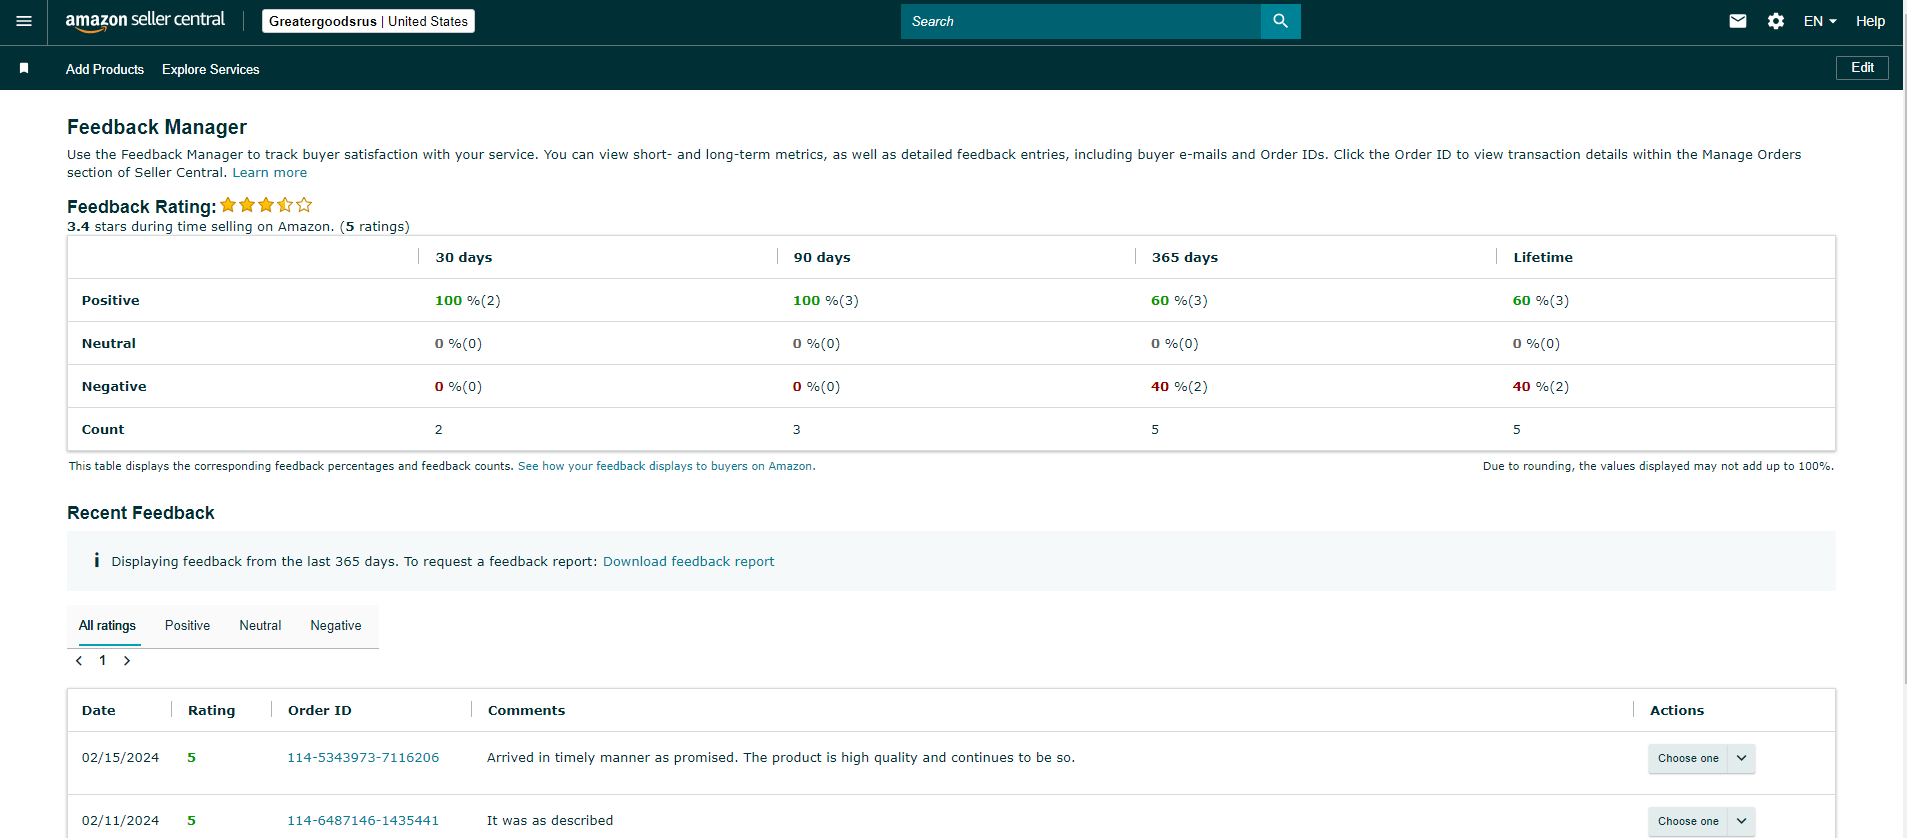The height and width of the screenshot is (838, 1907).
Task: Open the Learn more link
Action: (270, 173)
